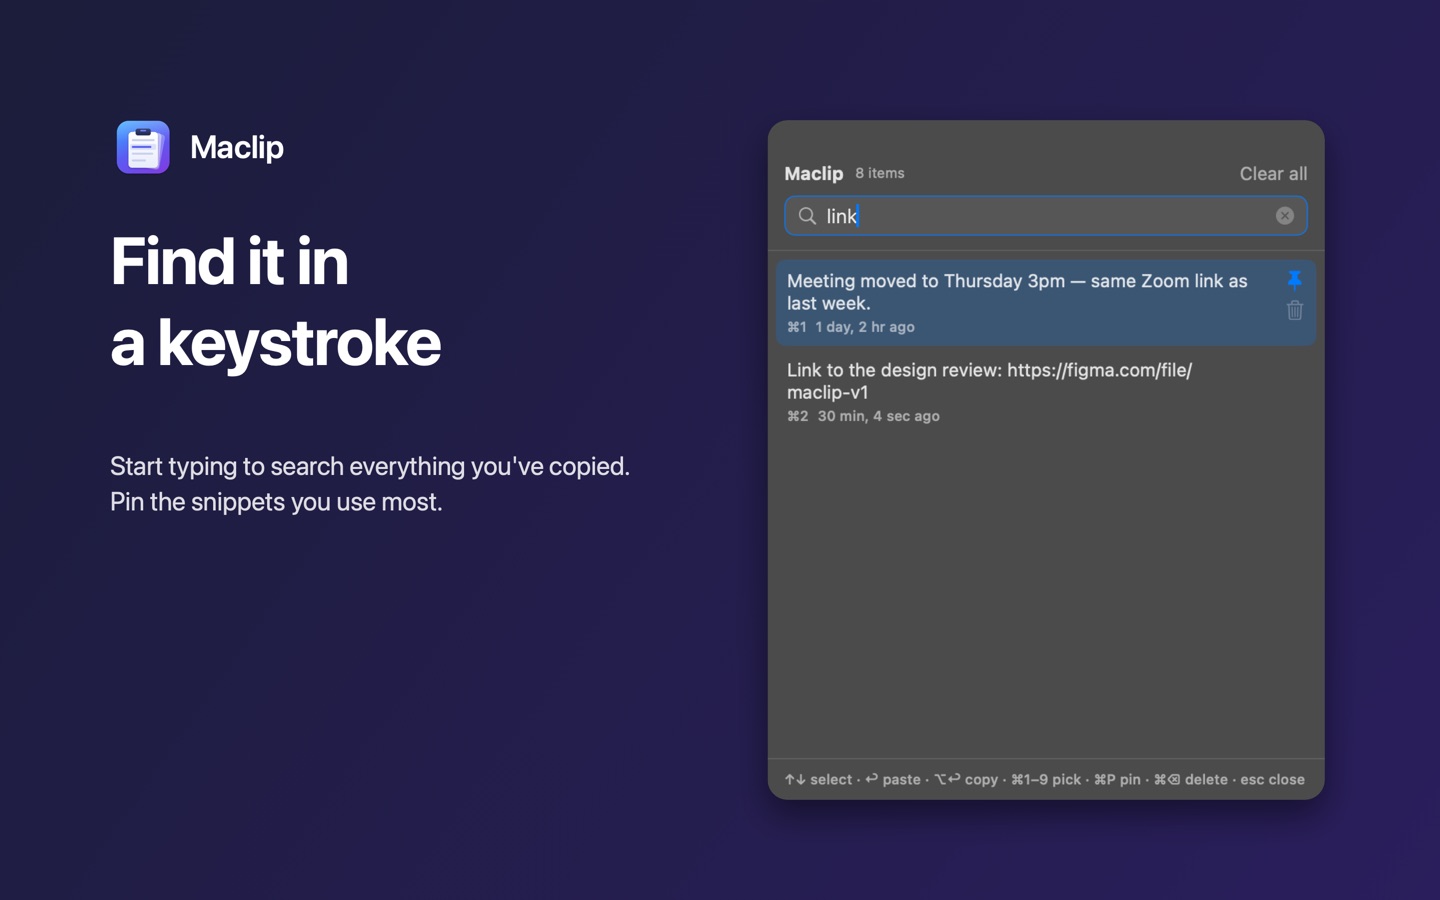This screenshot has height=900, width=1440.
Task: Click the ⌘2 shortcut badge
Action: tap(797, 416)
